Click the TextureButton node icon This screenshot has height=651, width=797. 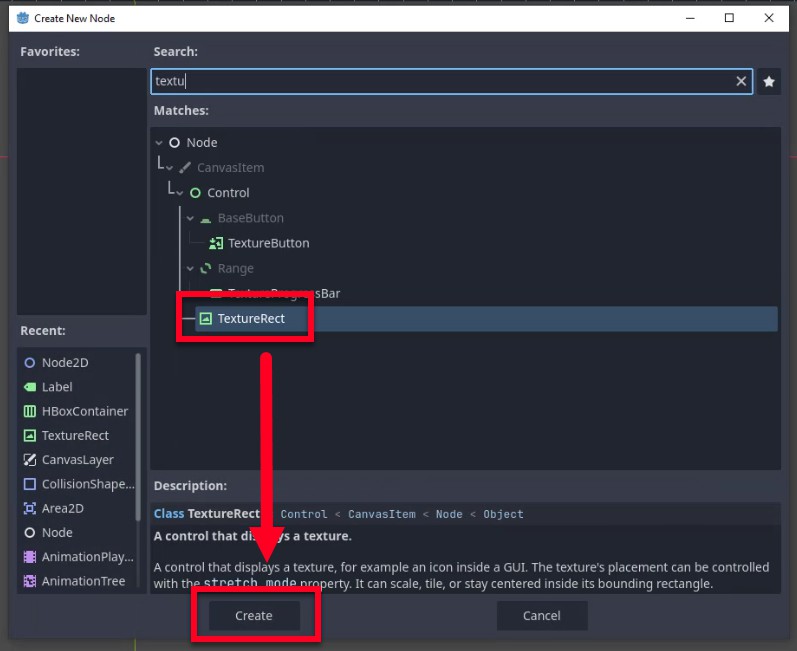click(216, 243)
